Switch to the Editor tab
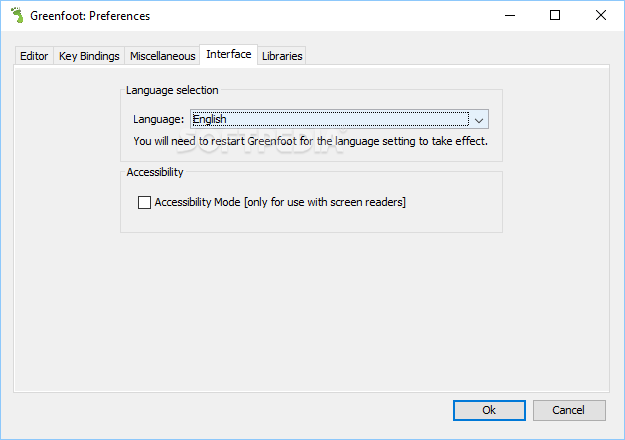This screenshot has height=440, width=625. (x=34, y=56)
